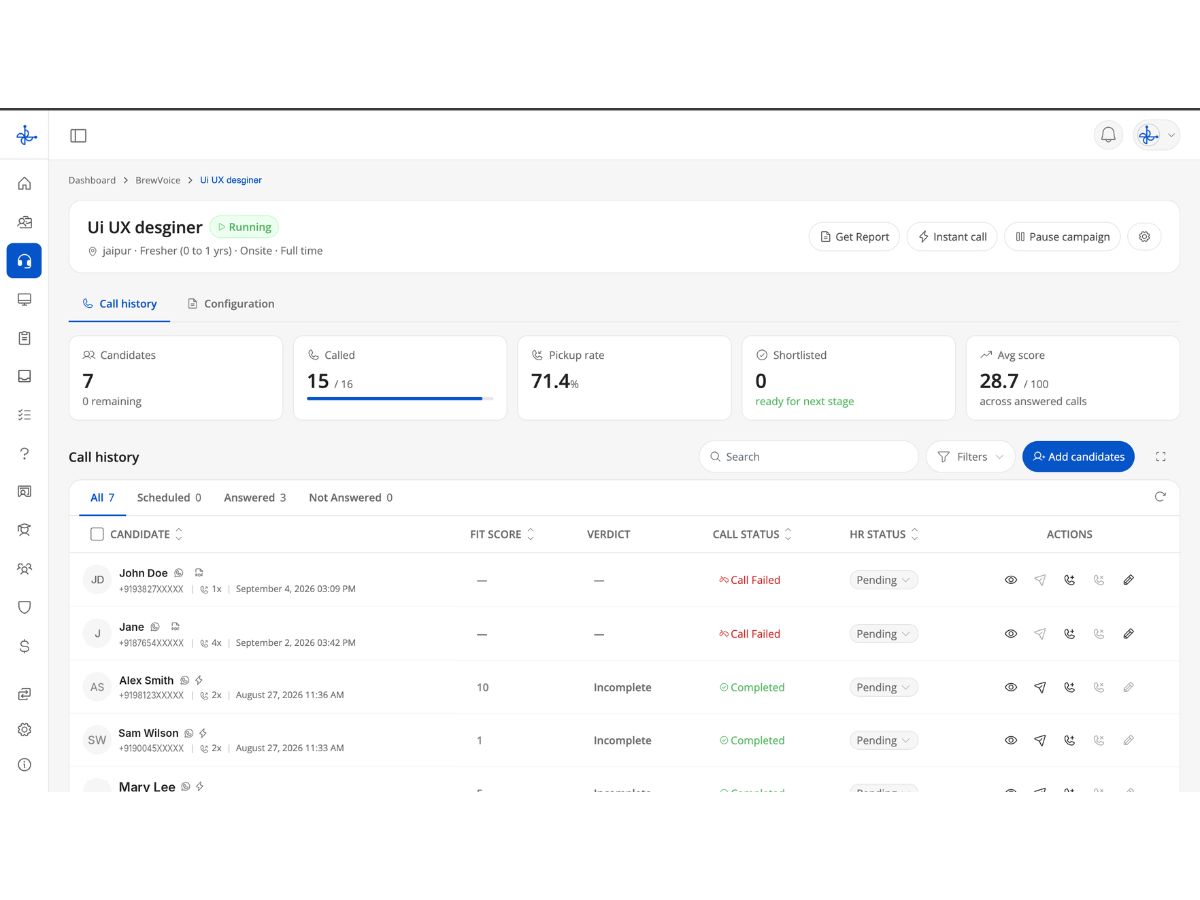Open campaign settings gear beside Pause campaign

1144,237
